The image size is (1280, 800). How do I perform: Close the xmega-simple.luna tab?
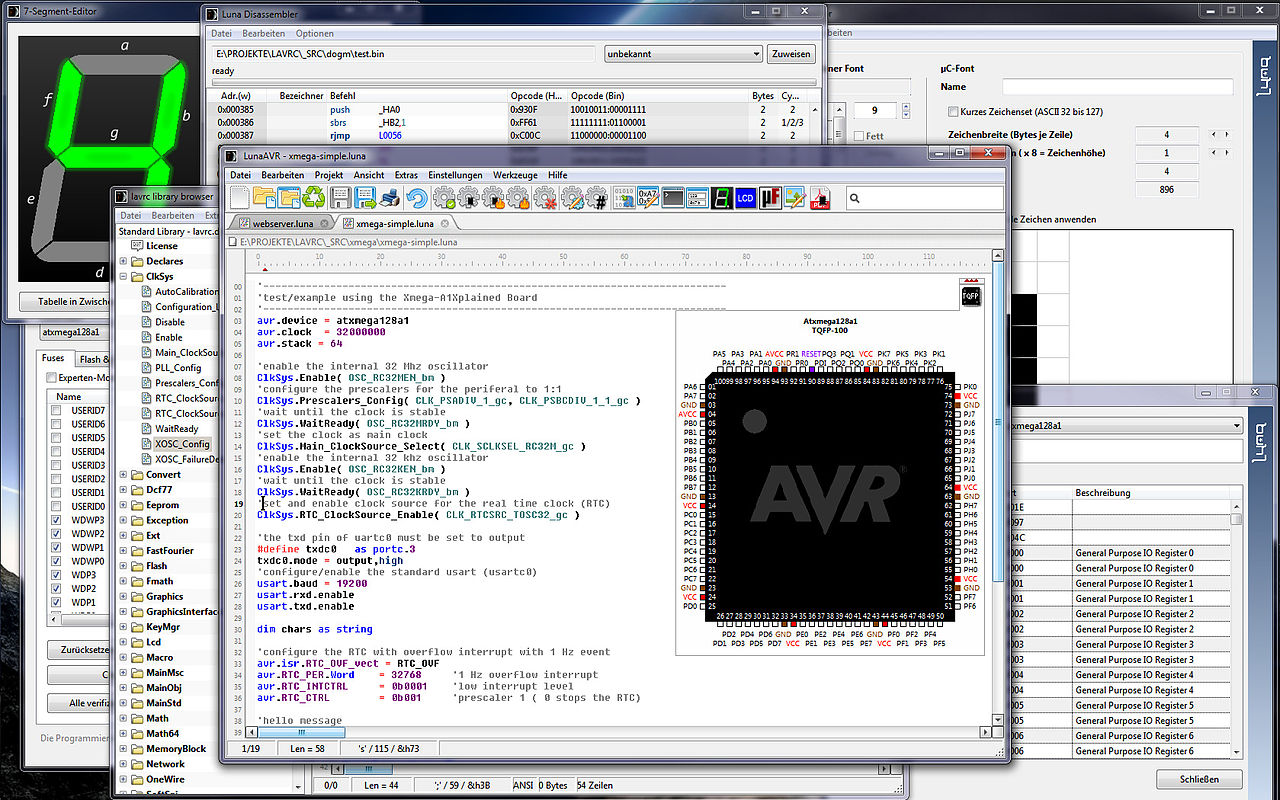click(x=444, y=223)
